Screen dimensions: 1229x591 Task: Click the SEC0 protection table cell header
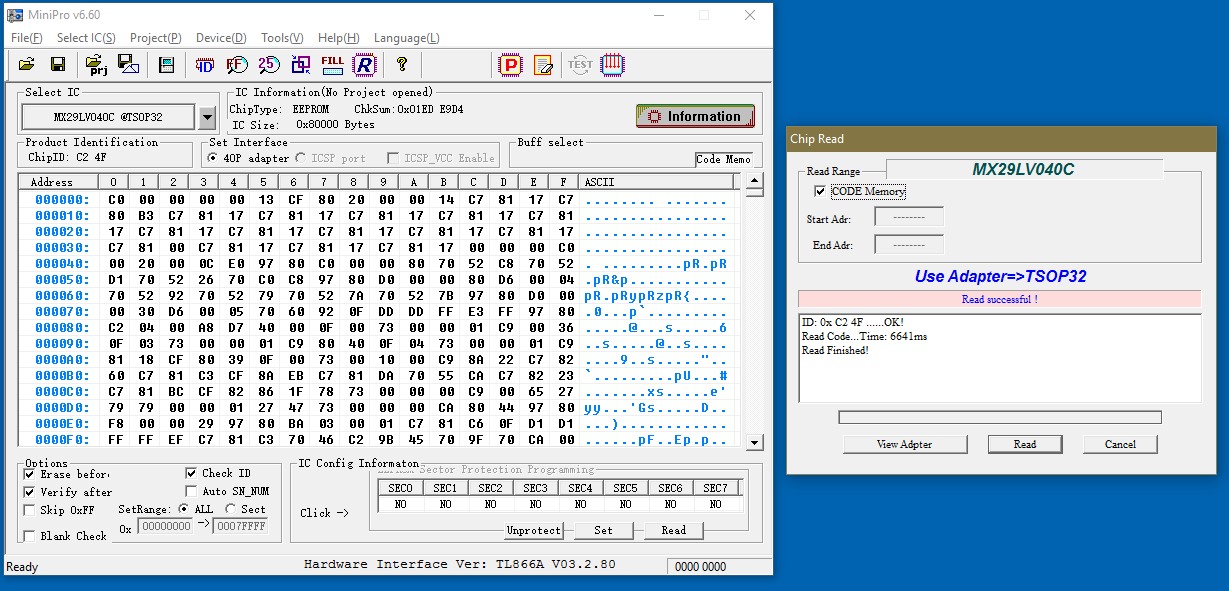(x=399, y=488)
